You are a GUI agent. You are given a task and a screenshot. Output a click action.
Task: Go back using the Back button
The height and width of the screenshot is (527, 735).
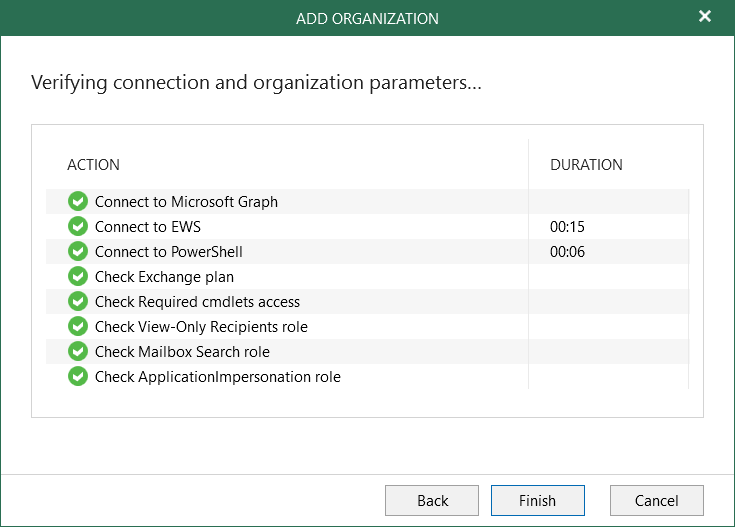pyautogui.click(x=432, y=501)
